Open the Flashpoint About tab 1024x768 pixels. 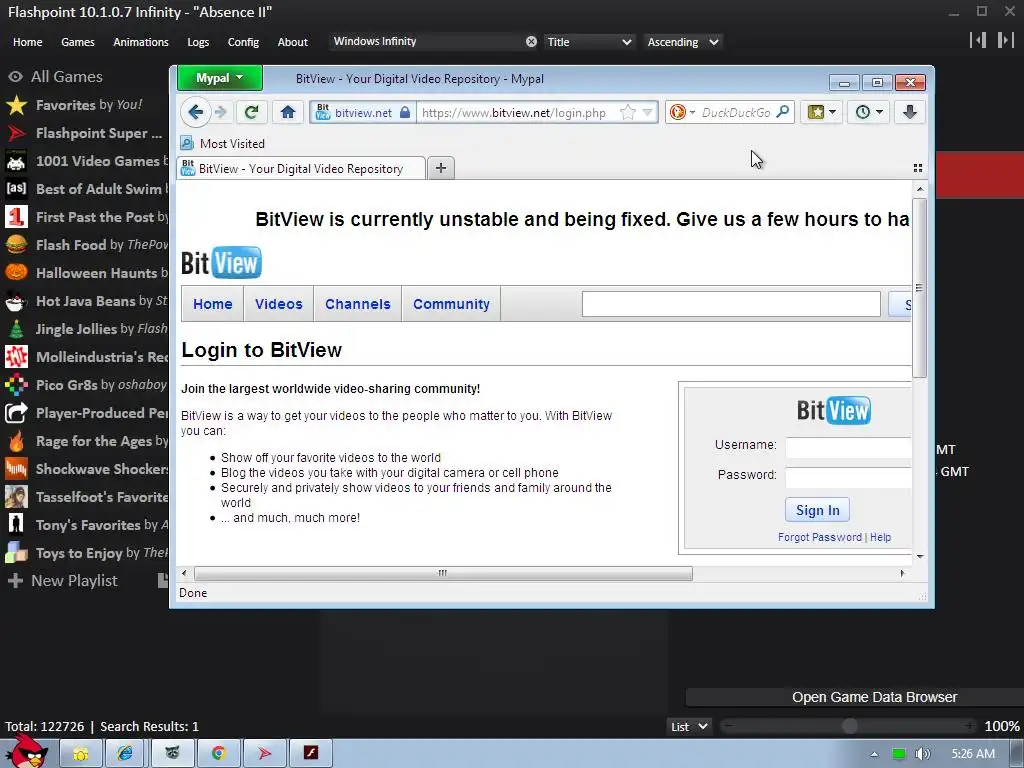coord(293,42)
